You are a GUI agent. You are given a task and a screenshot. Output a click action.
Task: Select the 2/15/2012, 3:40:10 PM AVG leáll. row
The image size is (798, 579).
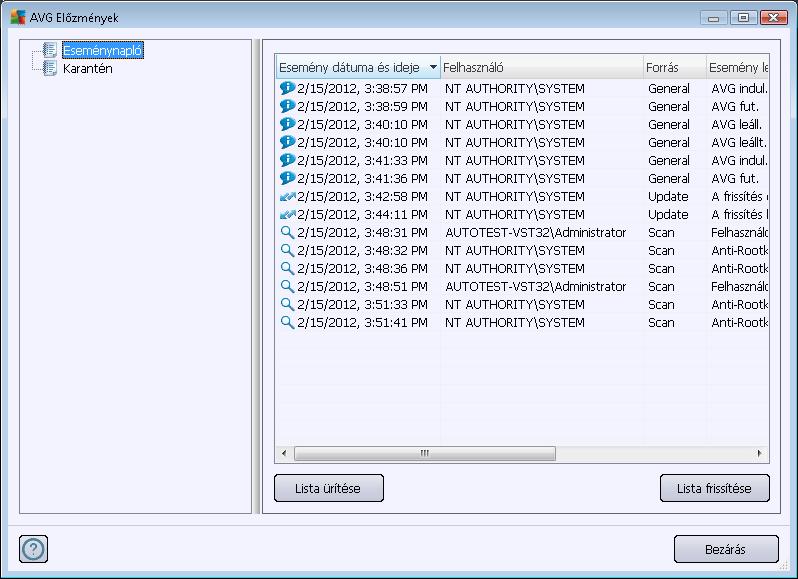click(x=522, y=124)
